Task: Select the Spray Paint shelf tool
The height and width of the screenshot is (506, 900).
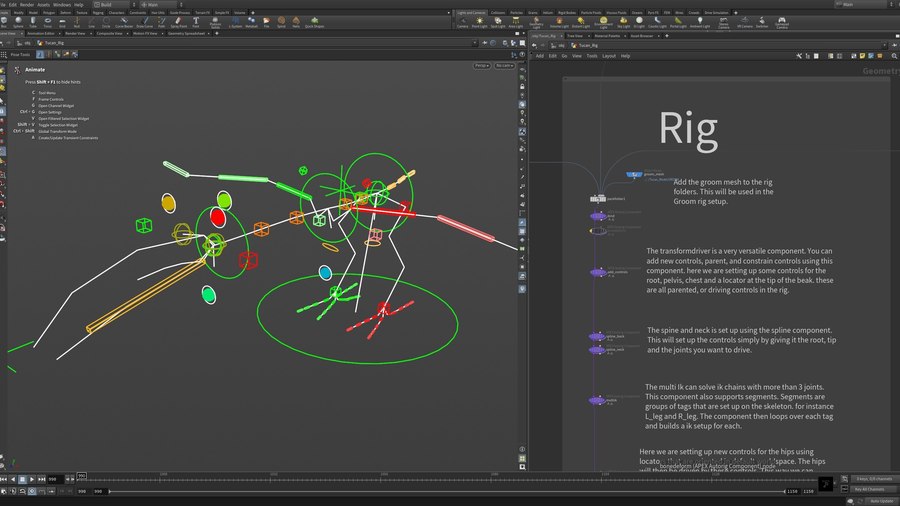Action: pos(179,22)
